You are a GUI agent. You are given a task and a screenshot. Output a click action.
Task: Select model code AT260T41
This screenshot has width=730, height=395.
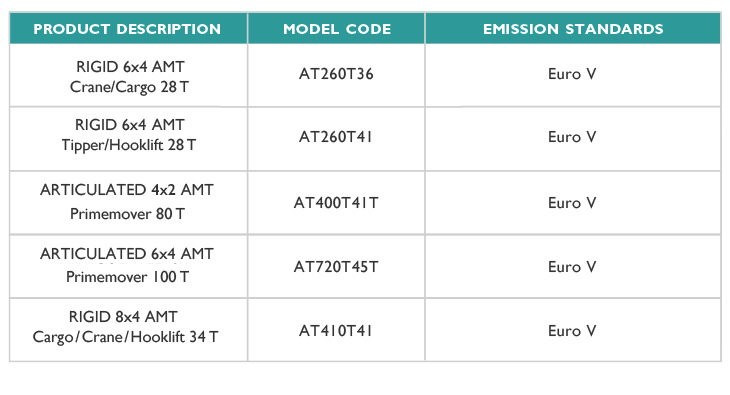(x=336, y=137)
